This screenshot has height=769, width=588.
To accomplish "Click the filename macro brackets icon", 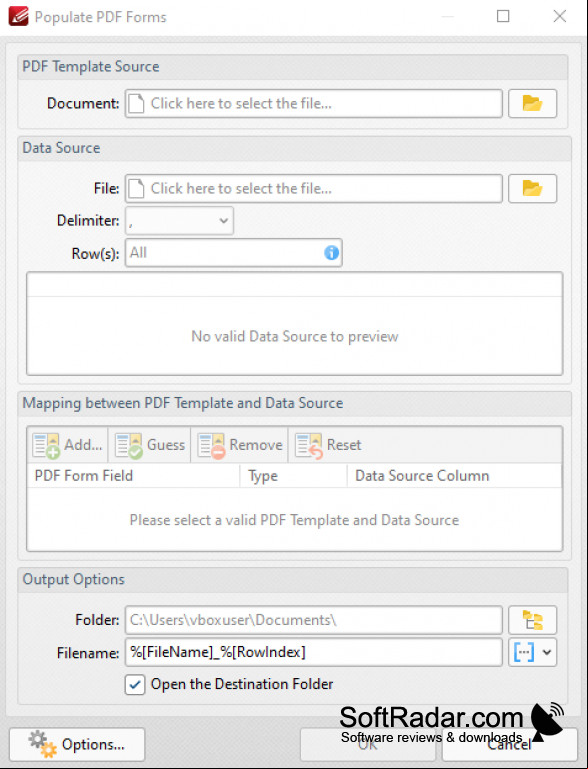I will (523, 652).
